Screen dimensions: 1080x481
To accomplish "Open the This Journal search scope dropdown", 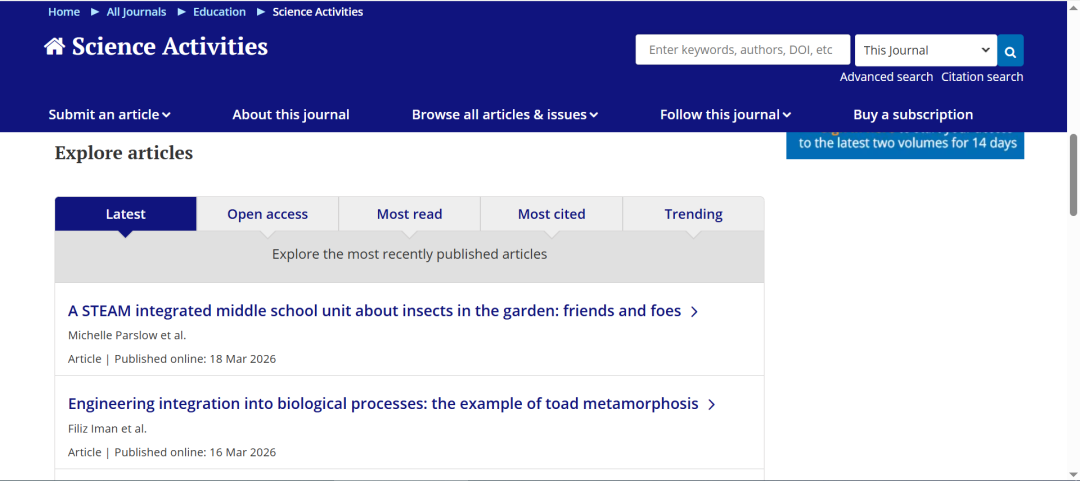I will 926,50.
